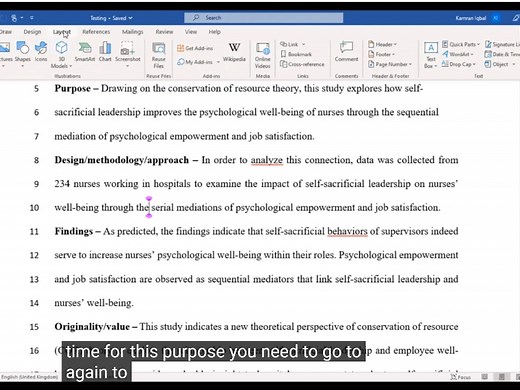This screenshot has height=390, width=520.
Task: Open the View tab
Action: tap(191, 32)
